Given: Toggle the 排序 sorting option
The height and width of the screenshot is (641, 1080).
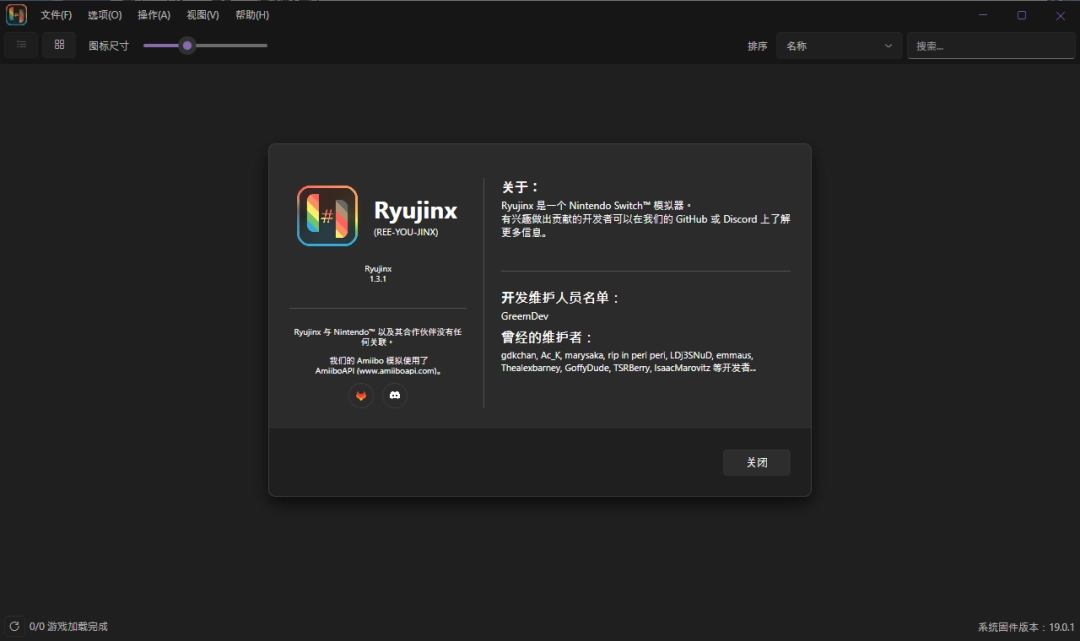Looking at the screenshot, I should click(x=757, y=45).
